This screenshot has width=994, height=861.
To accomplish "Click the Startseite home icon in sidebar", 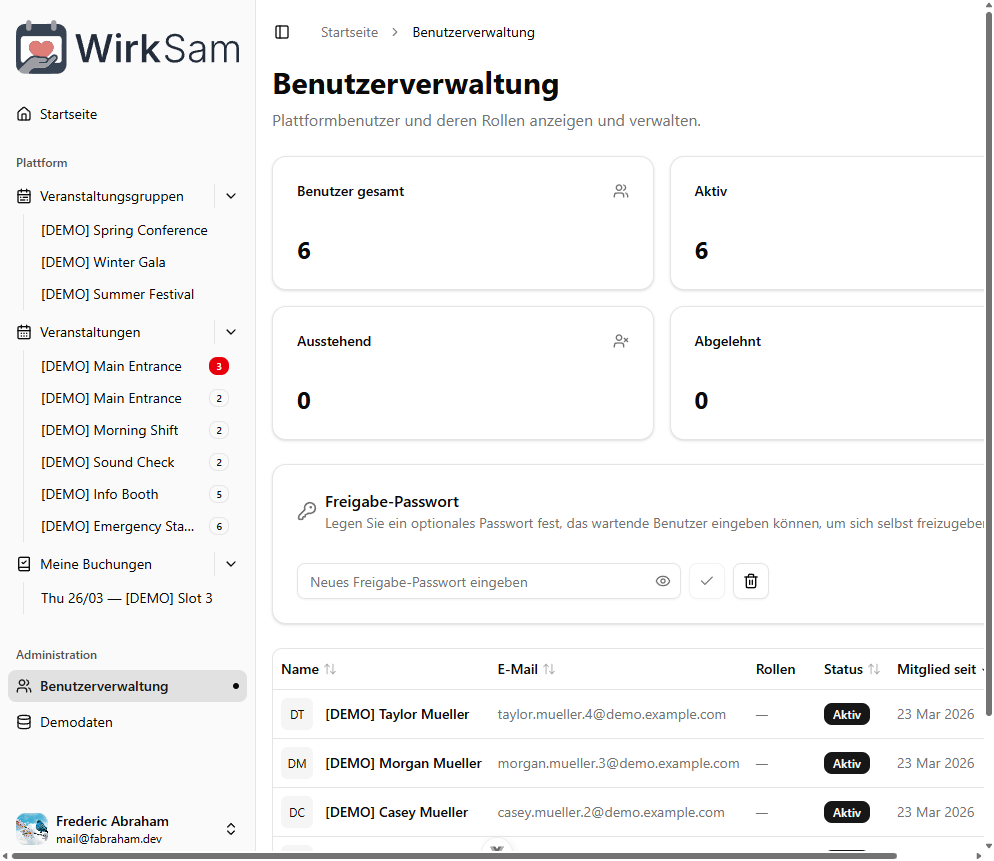I will pyautogui.click(x=24, y=114).
